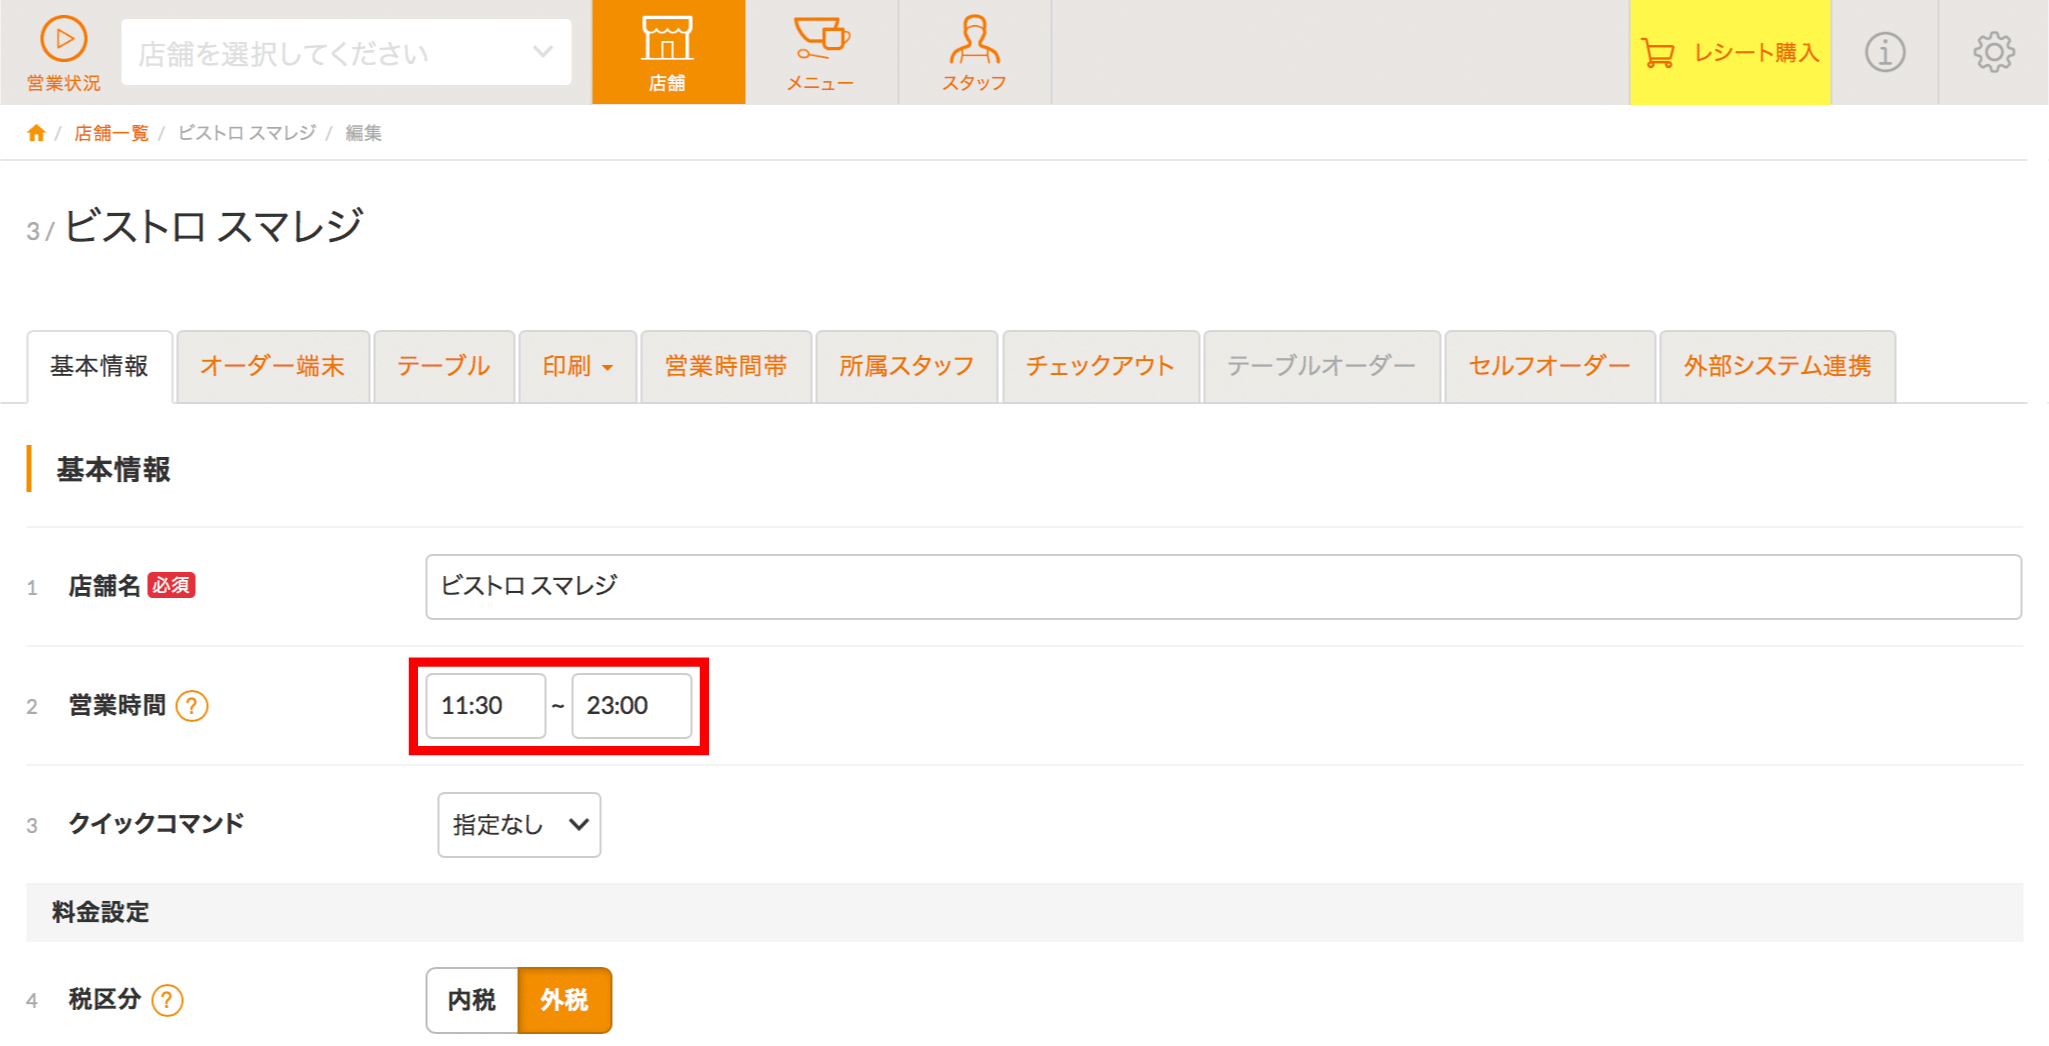Open the 店舗を選択してください dropdown
The image size is (2049, 1046).
[x=346, y=52]
